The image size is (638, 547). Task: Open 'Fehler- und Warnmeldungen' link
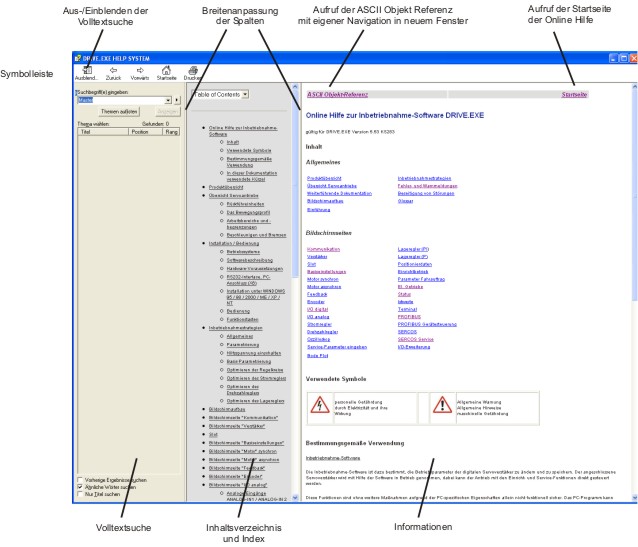coord(427,186)
